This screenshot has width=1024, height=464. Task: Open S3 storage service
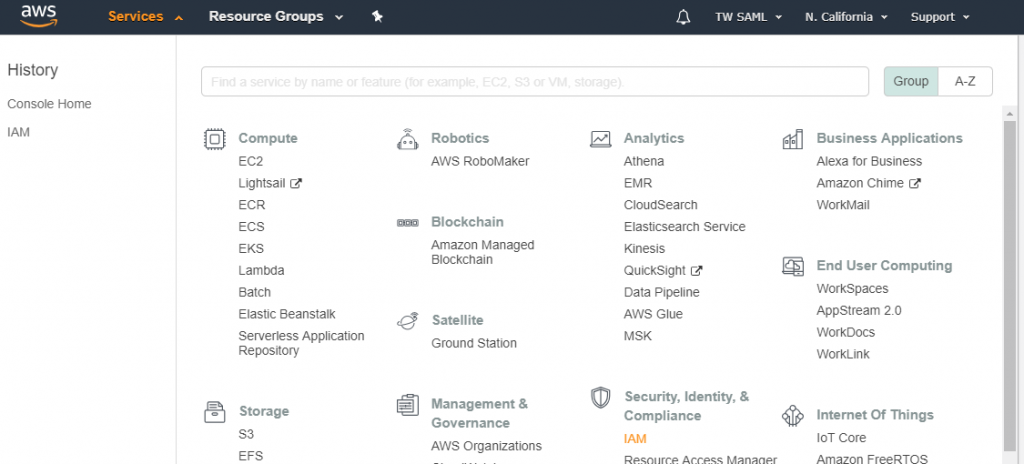(x=246, y=435)
